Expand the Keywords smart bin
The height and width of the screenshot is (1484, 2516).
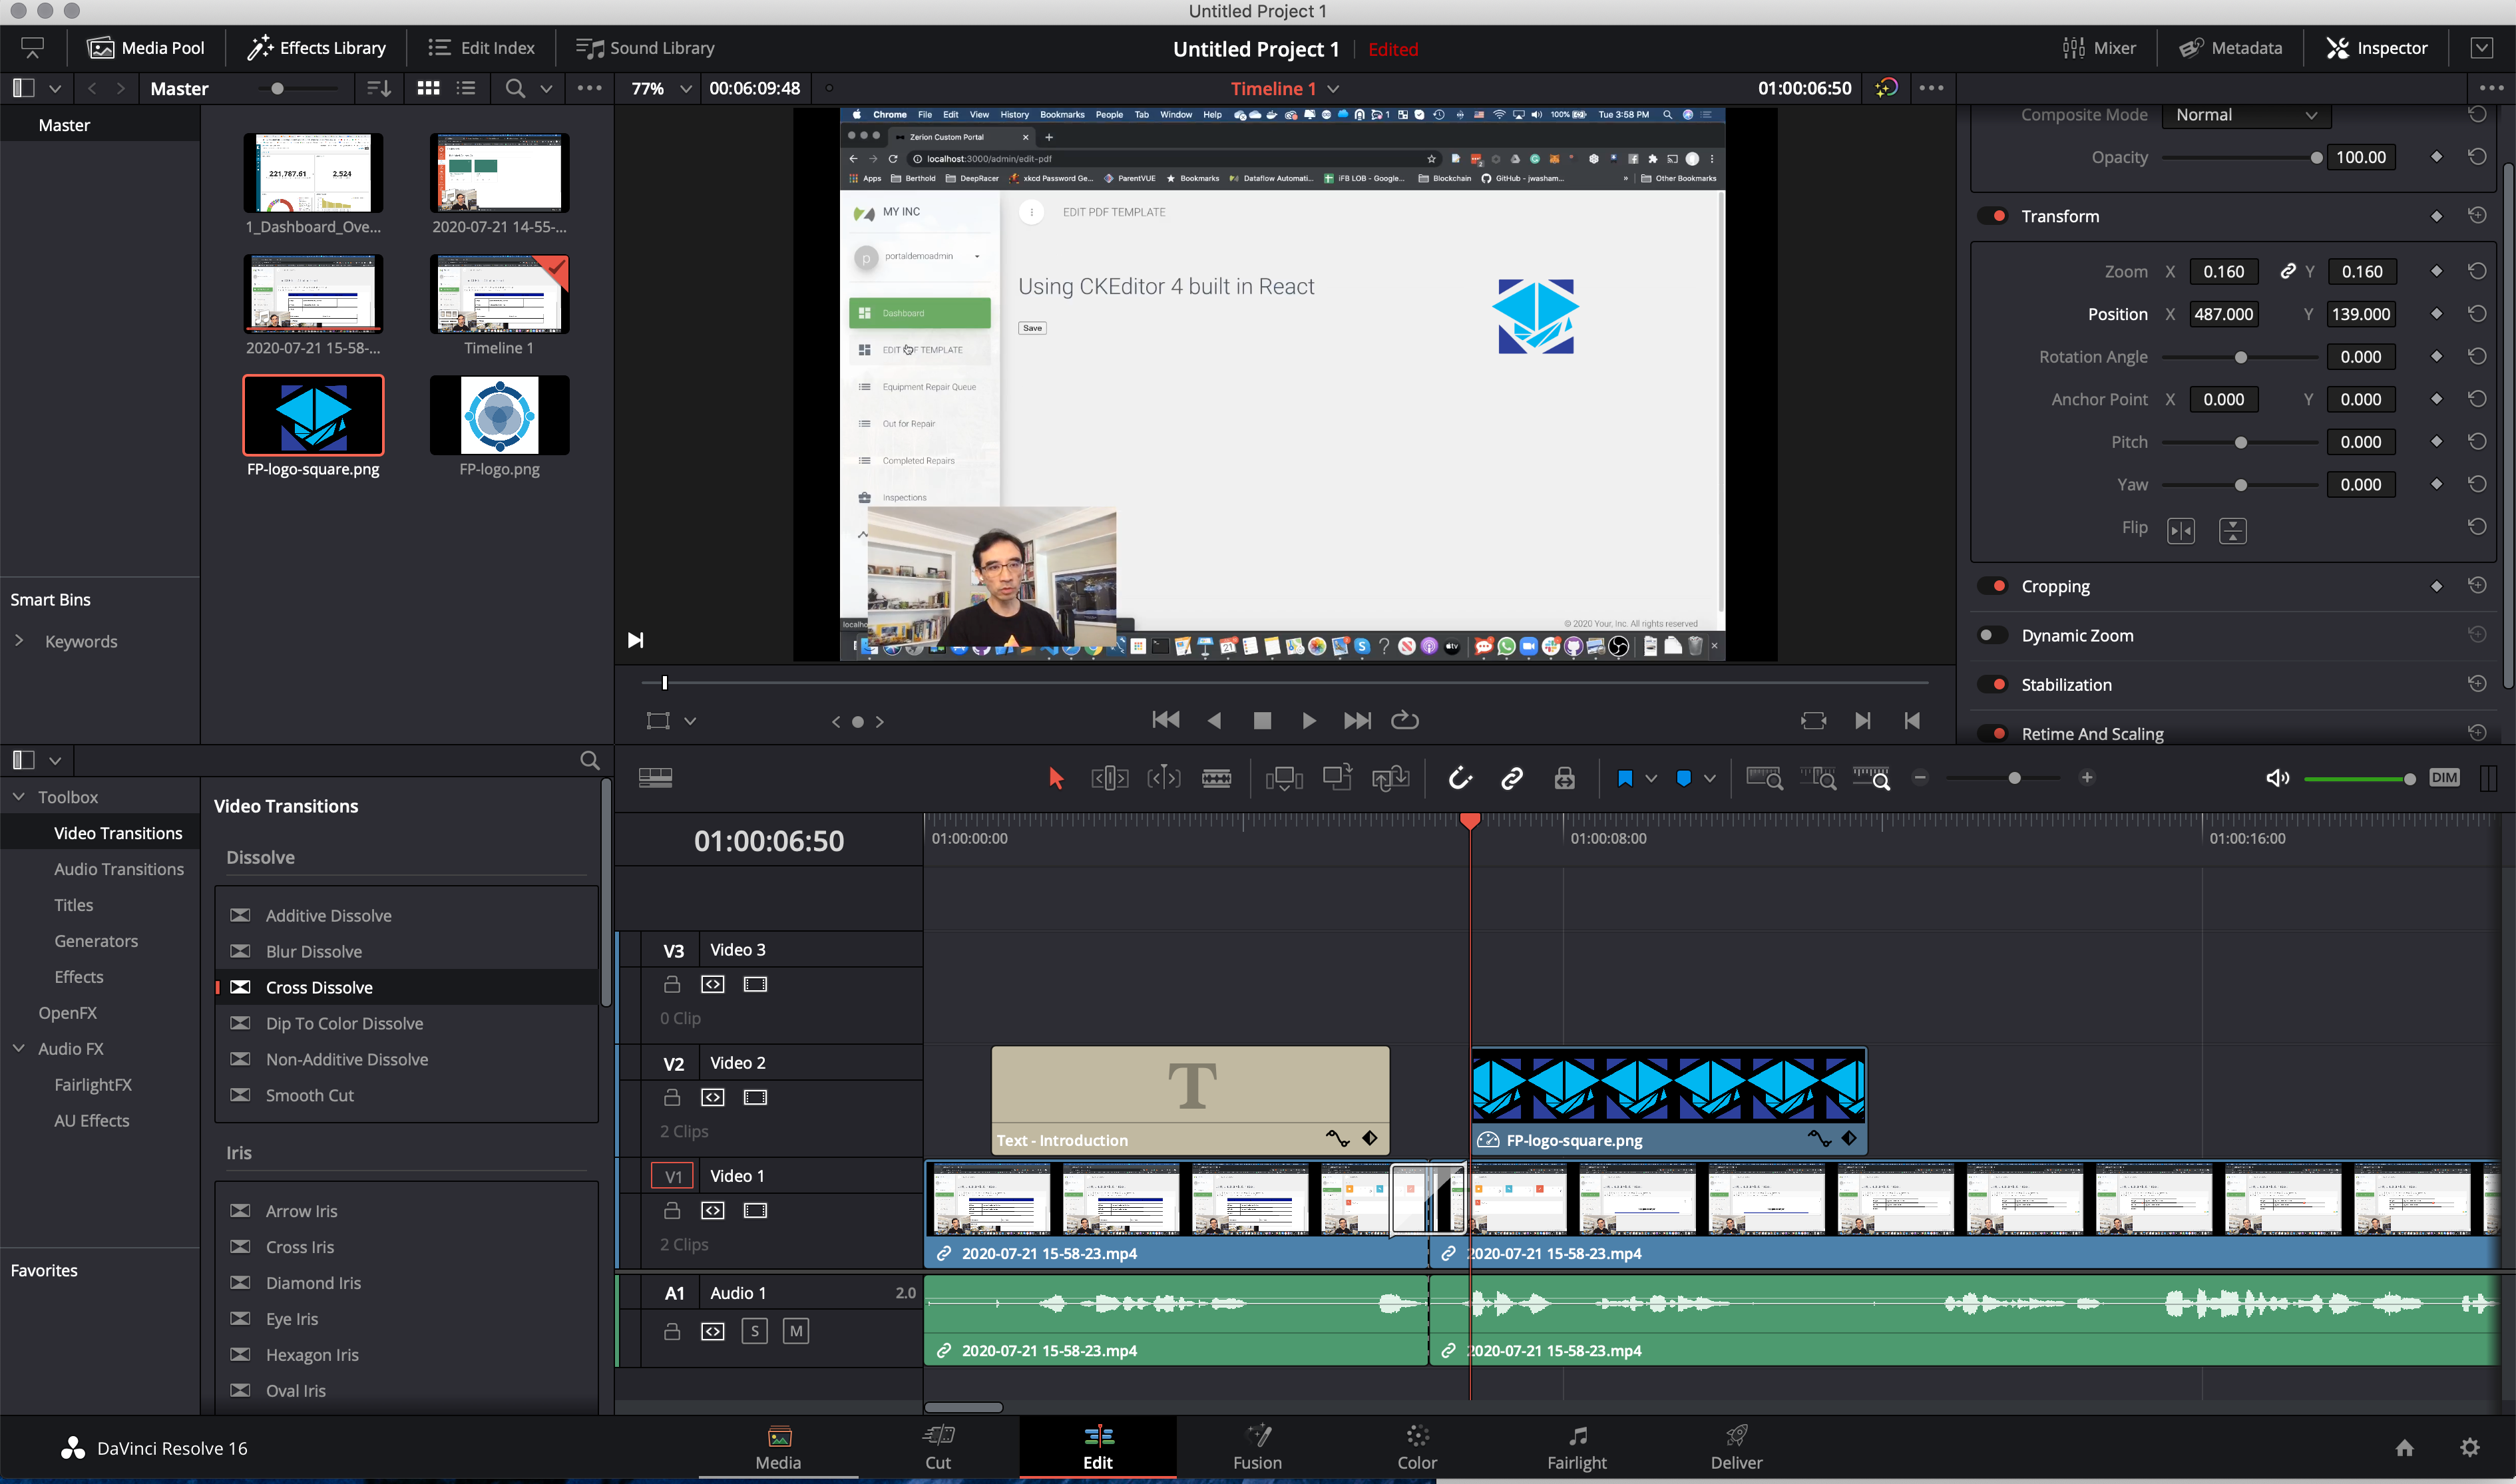19,641
